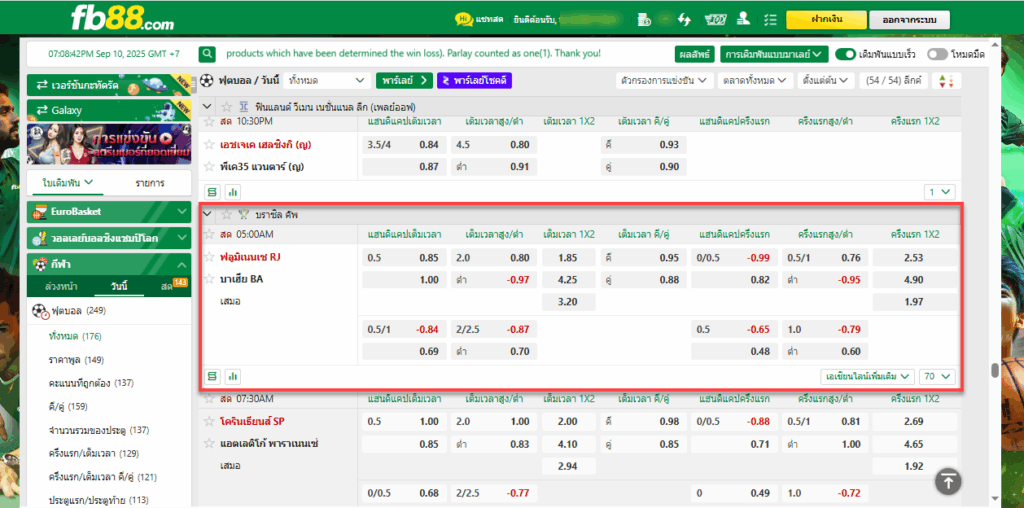
Task: Switch to the ใบเดิมพัน bet slip tab
Action: (68, 183)
